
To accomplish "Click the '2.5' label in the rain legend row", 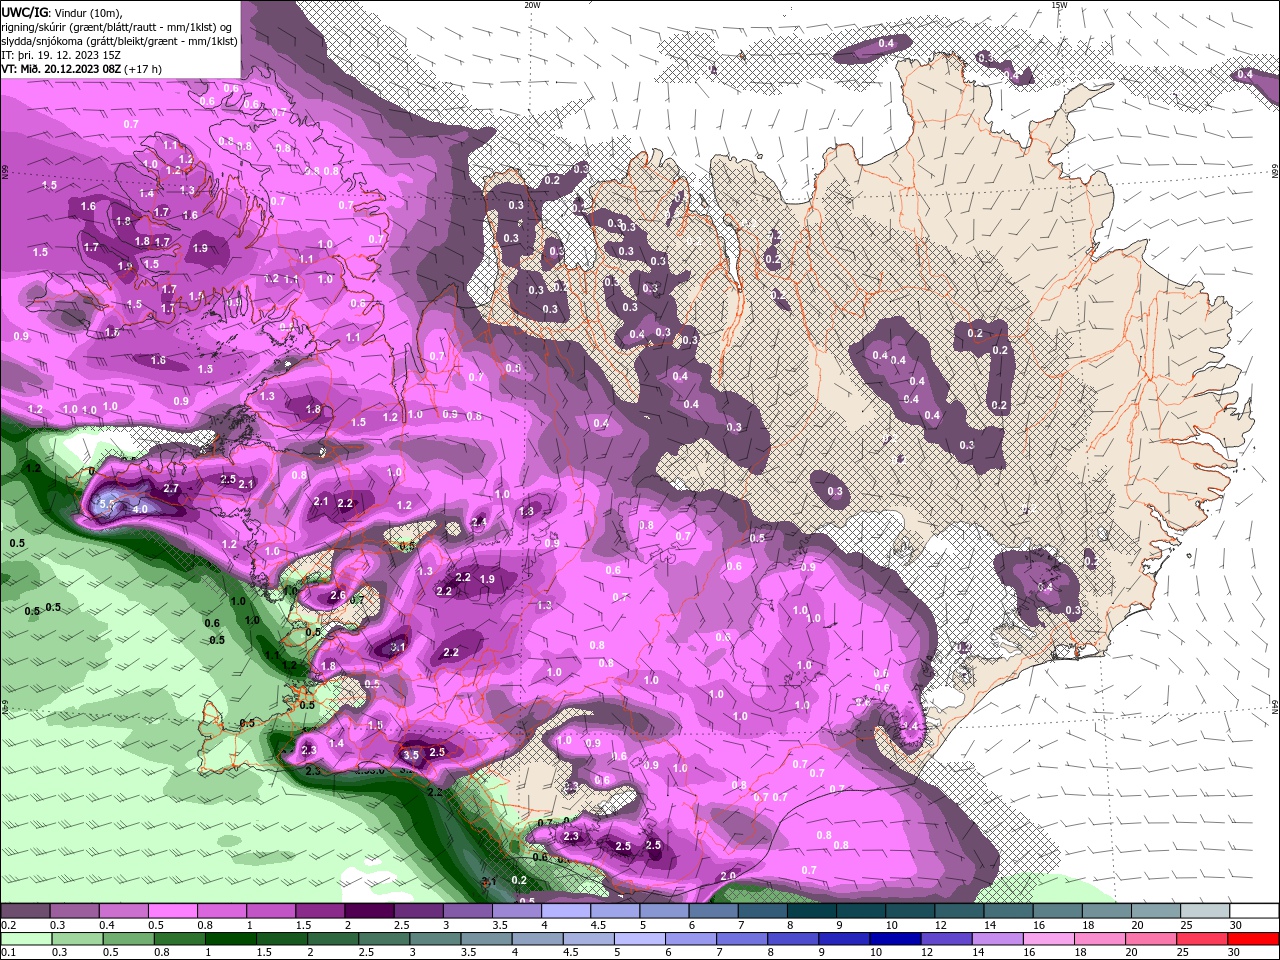I will pos(366,953).
